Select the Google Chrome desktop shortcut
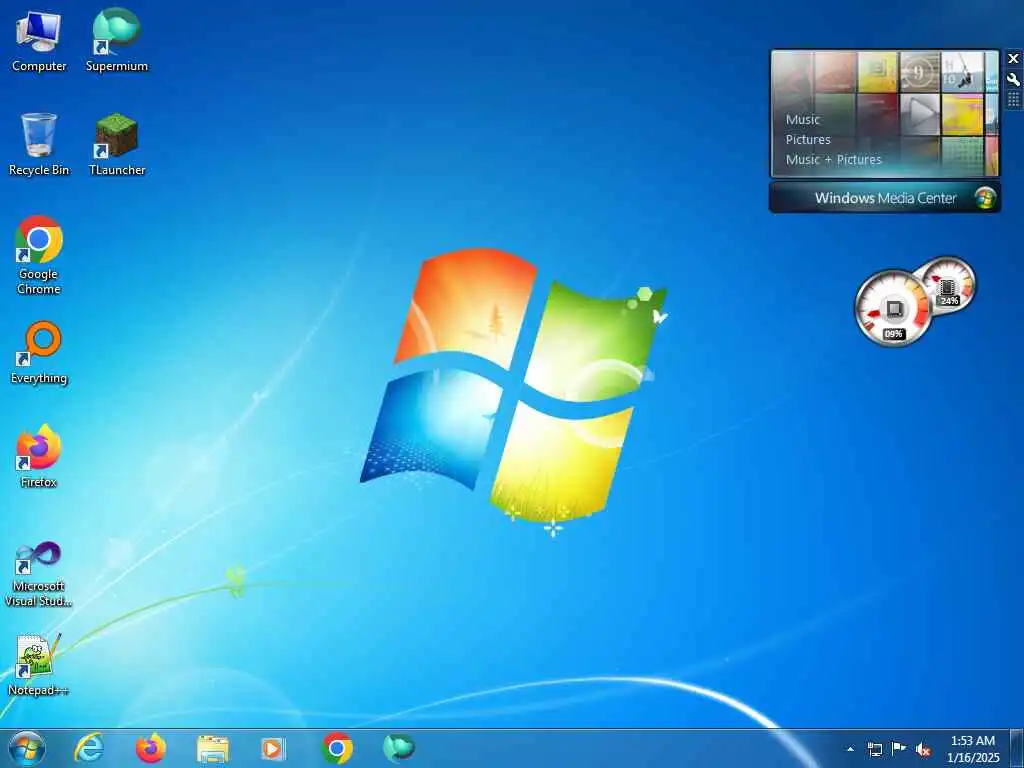 tap(39, 255)
